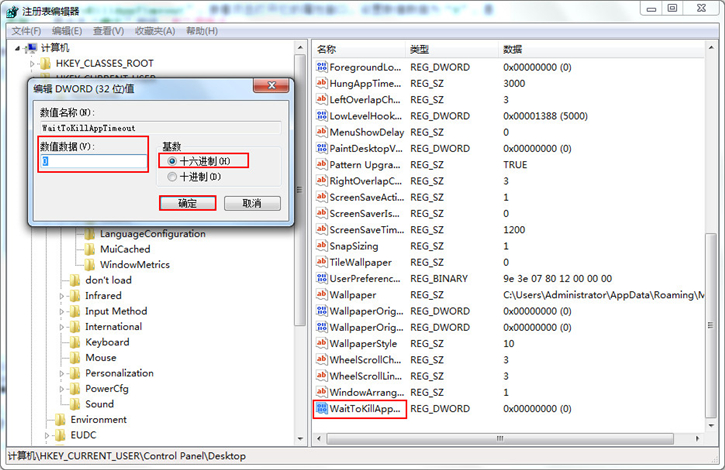Click the Computer root icon in tree
This screenshot has height=470, width=725.
(x=31, y=48)
